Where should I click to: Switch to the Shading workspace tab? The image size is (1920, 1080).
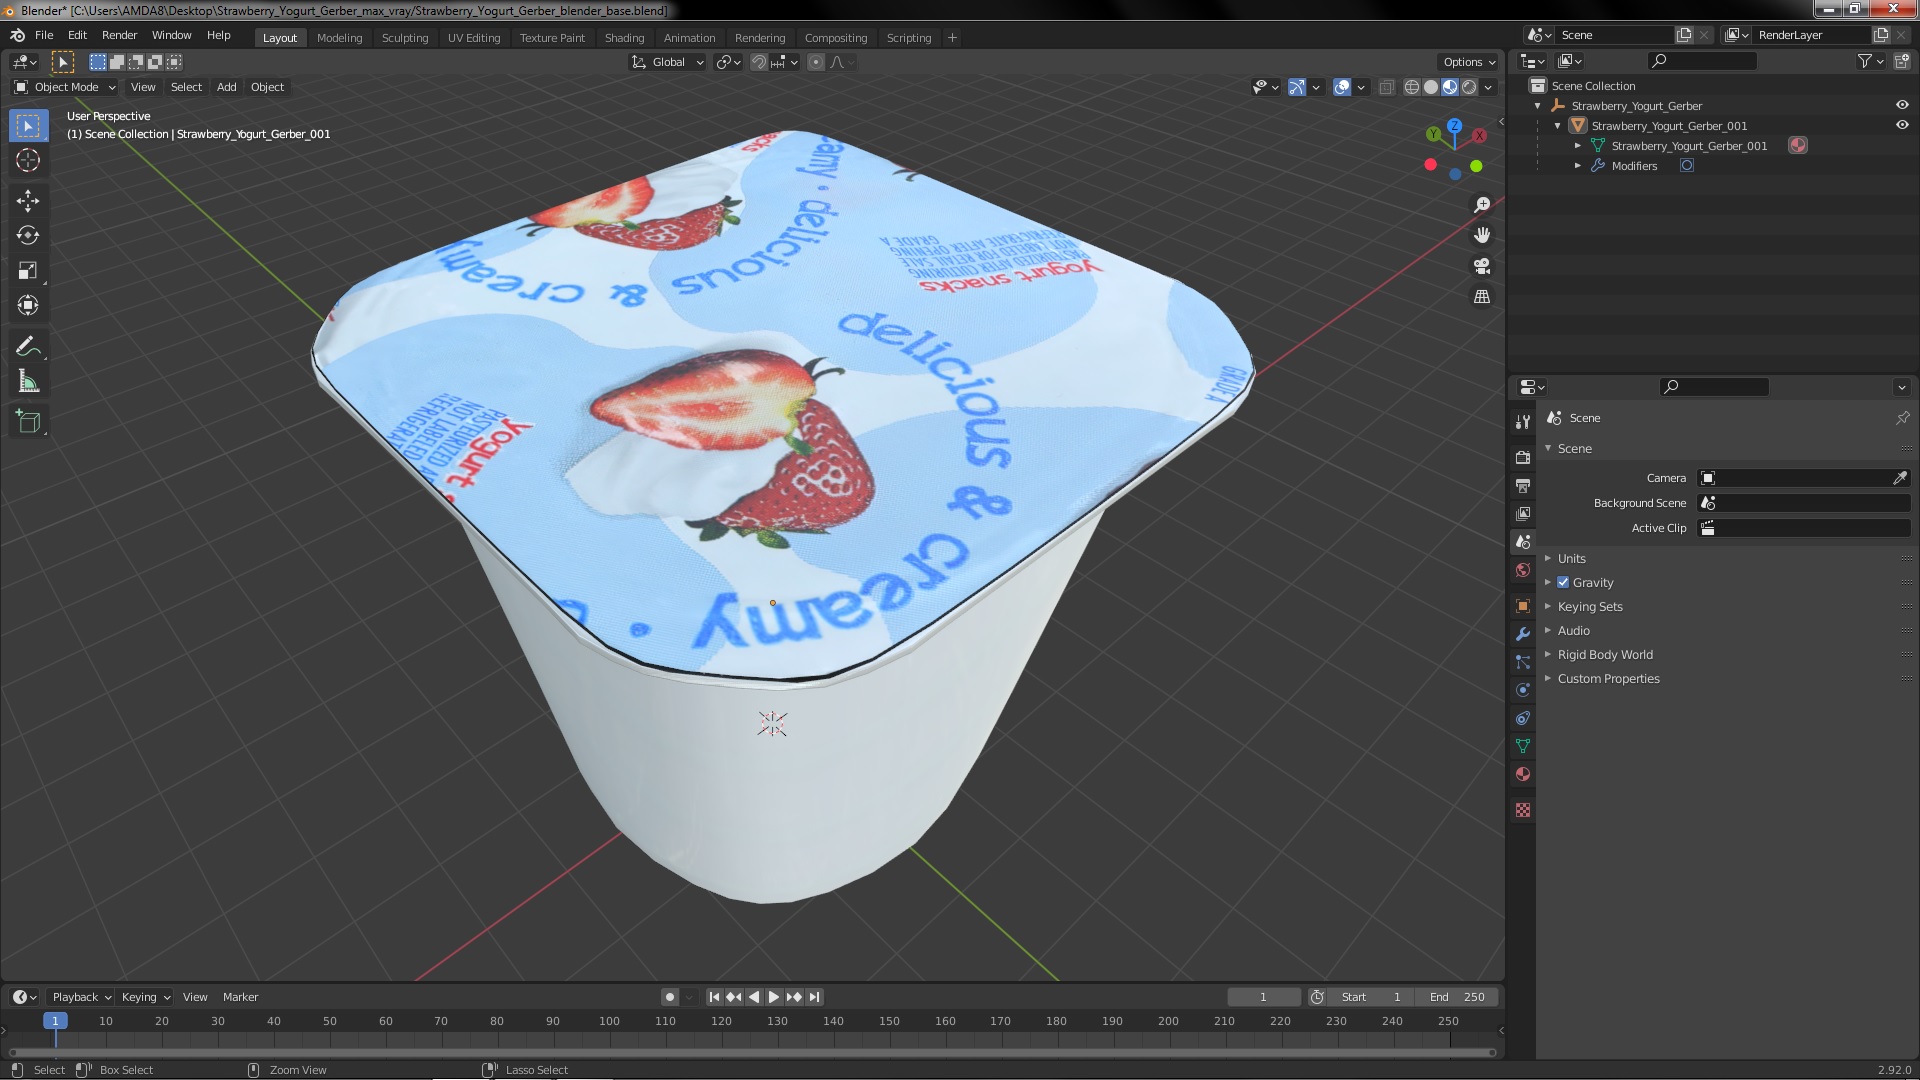[x=624, y=38]
